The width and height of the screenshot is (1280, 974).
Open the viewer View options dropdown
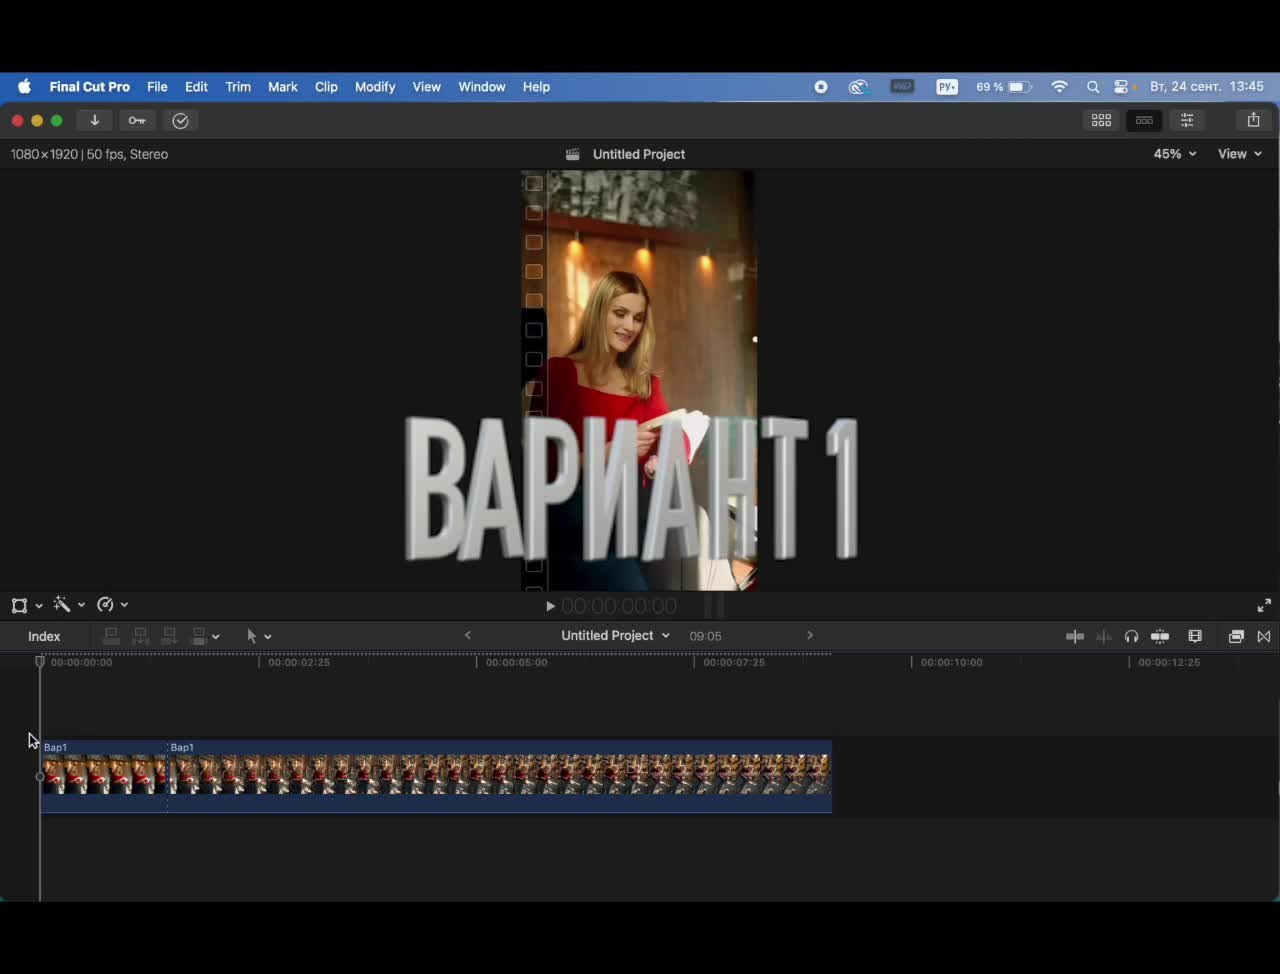point(1240,154)
